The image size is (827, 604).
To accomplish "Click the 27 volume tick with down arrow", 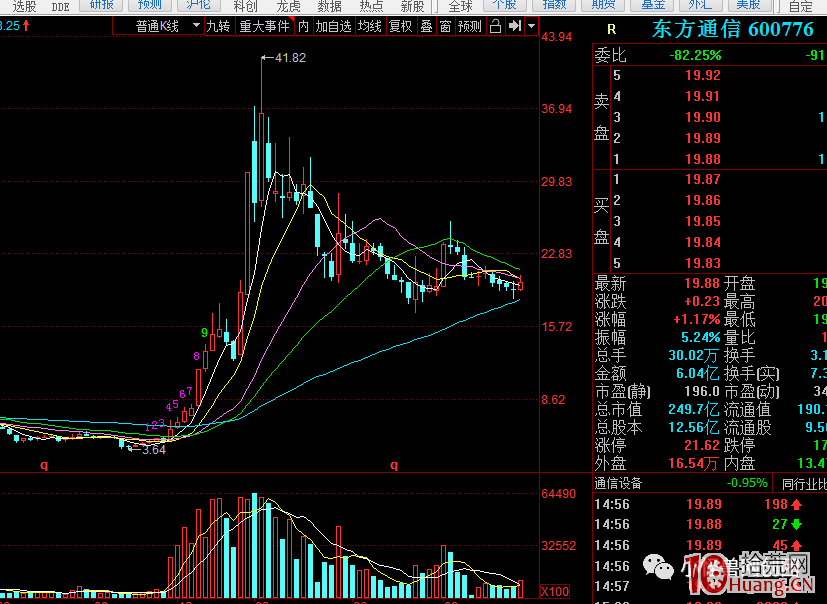I will (x=787, y=524).
